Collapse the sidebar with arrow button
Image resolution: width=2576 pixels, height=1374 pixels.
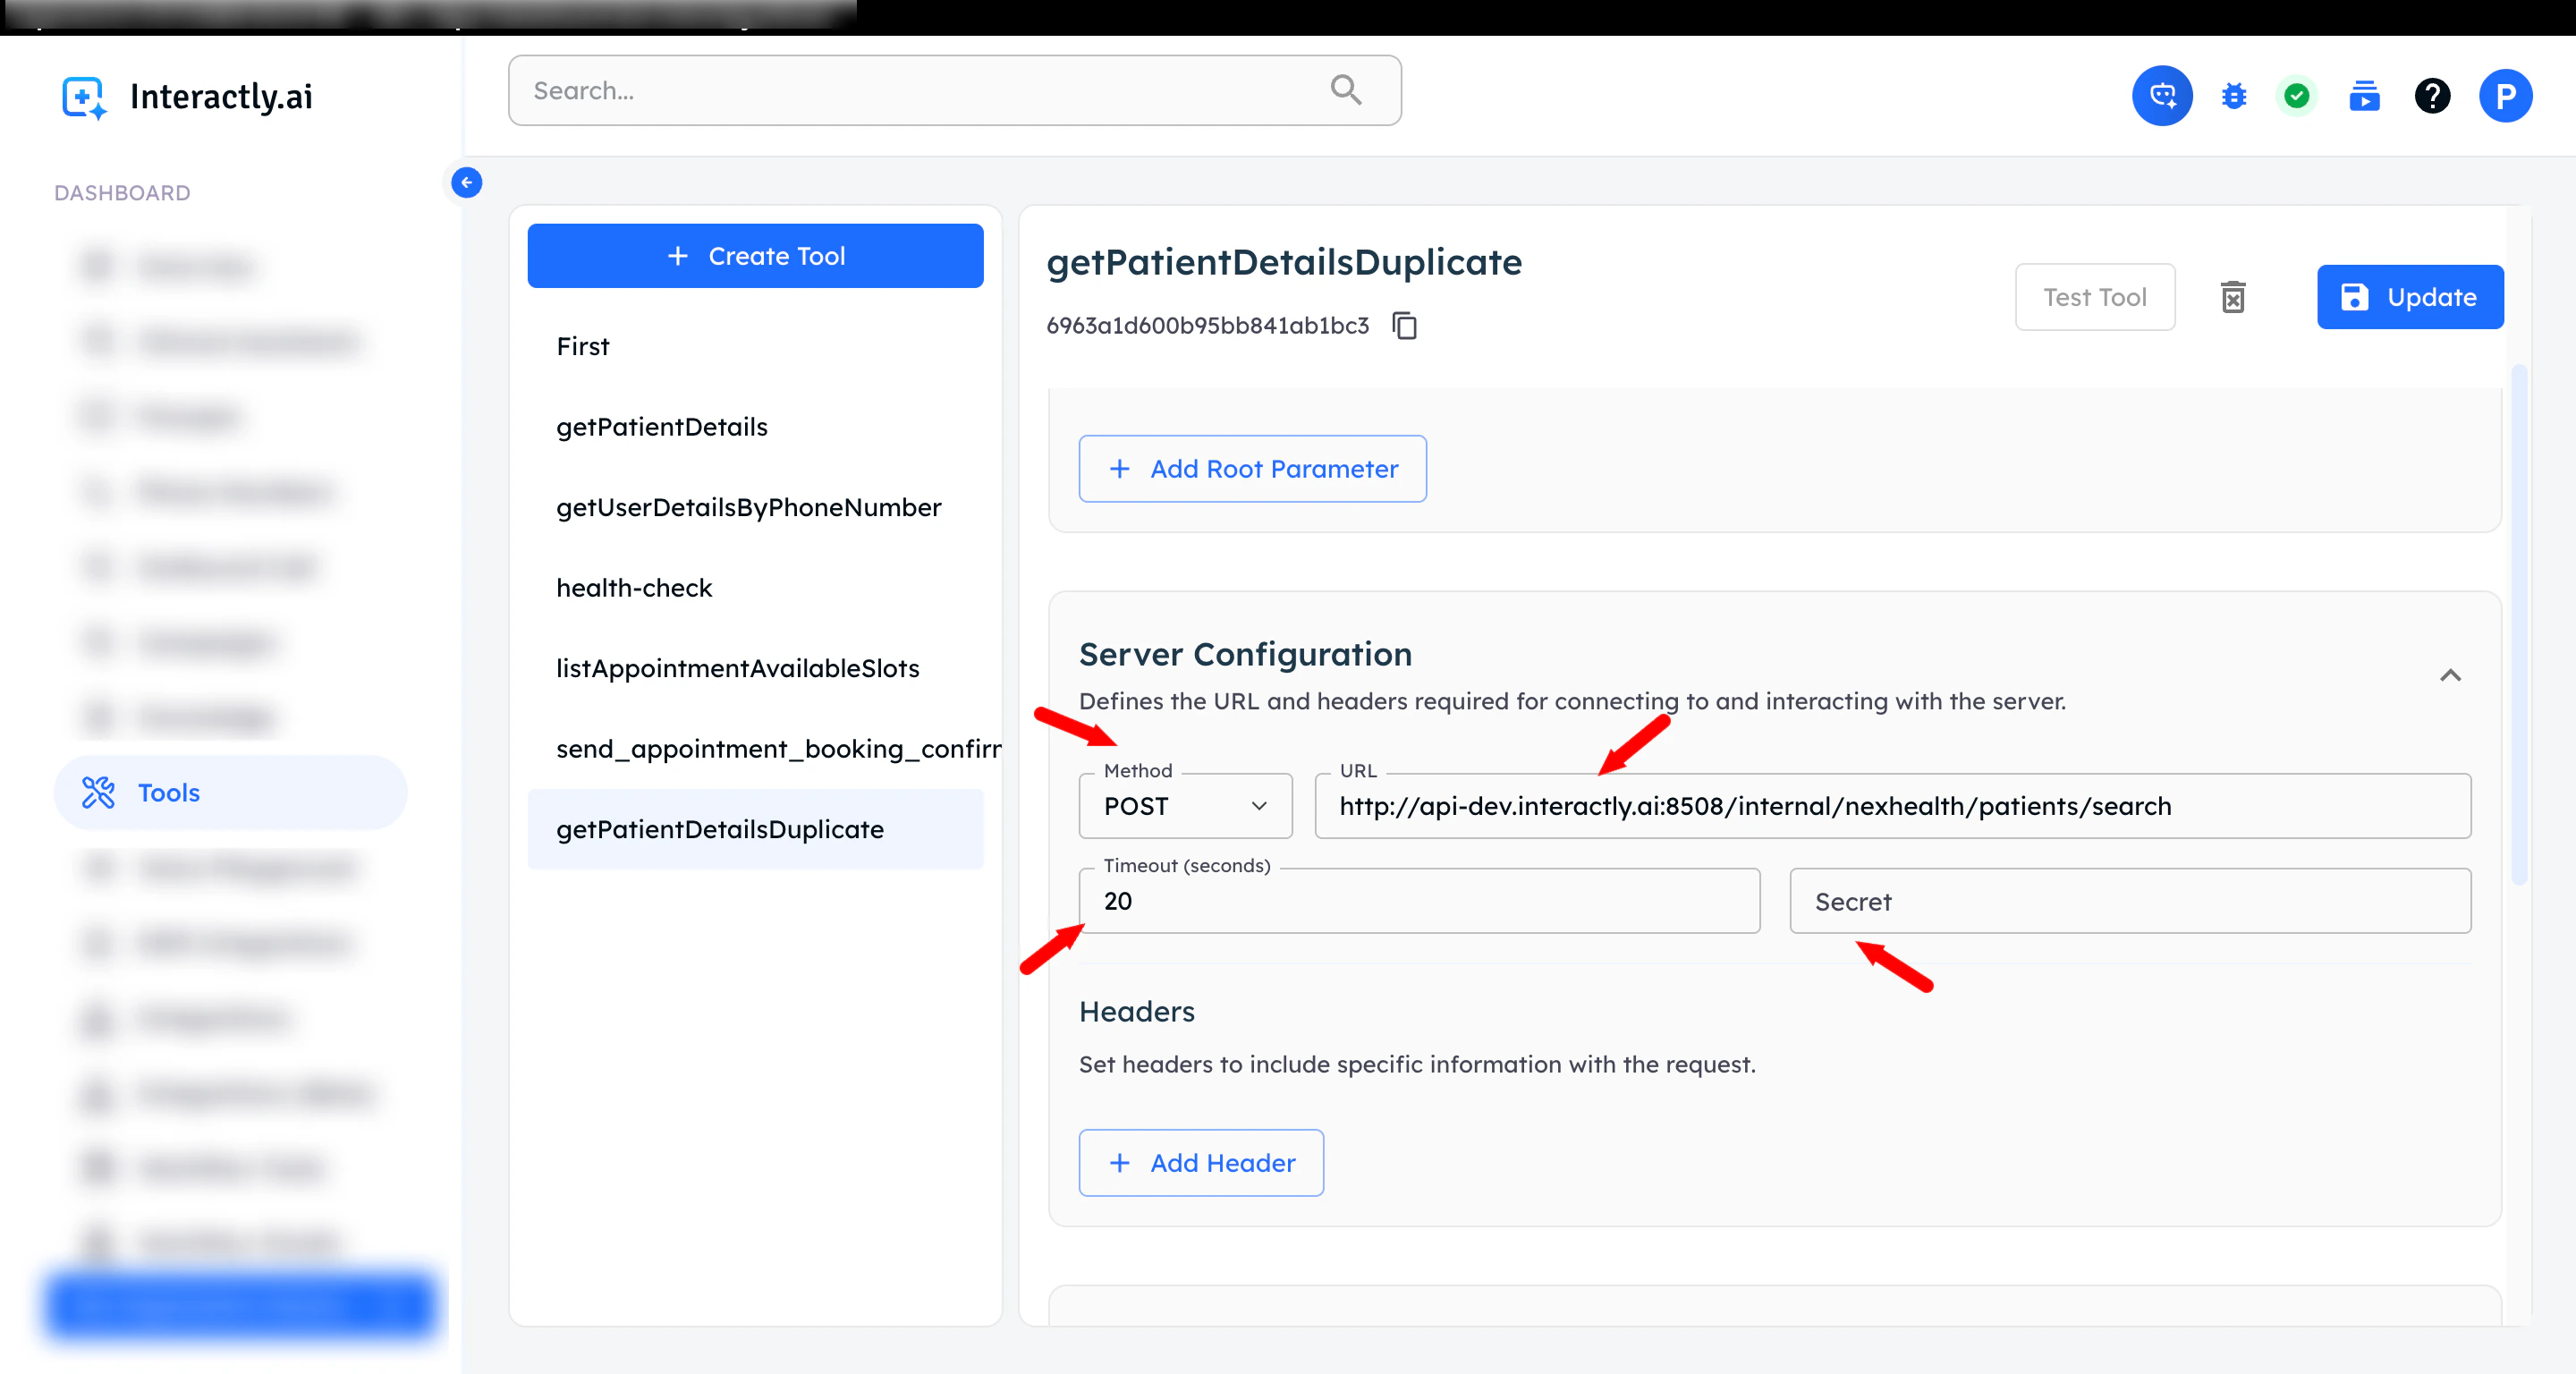(466, 183)
